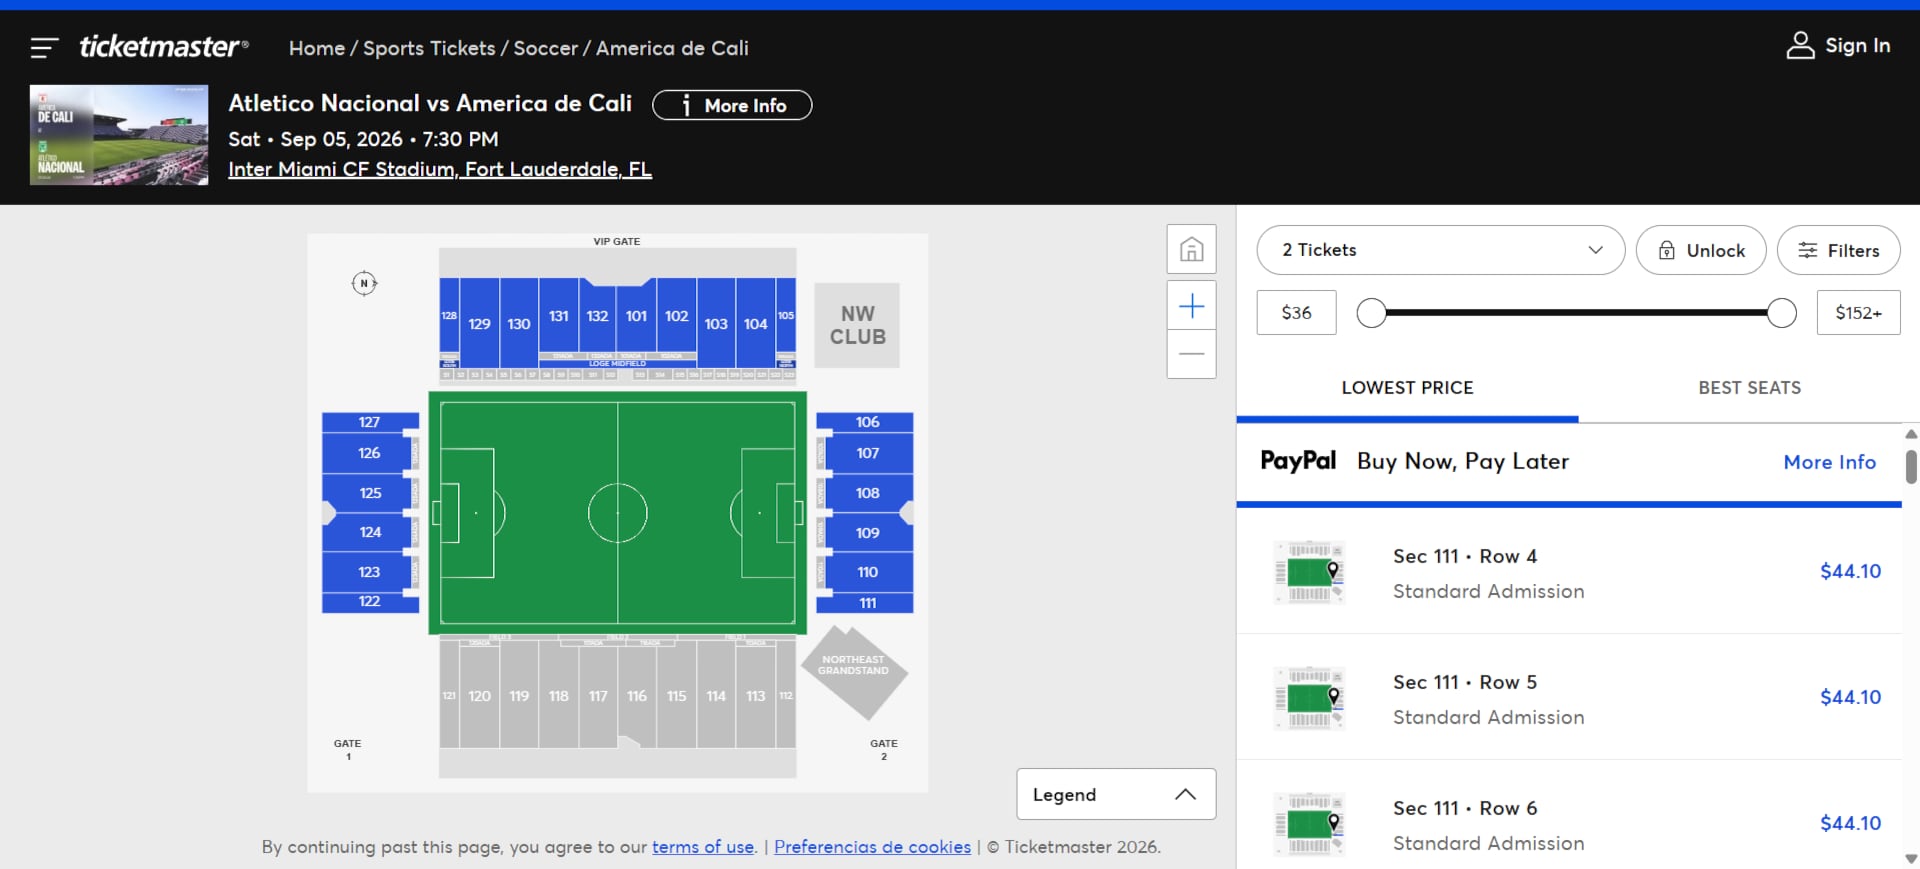Open the event thumbnail image
This screenshot has height=869, width=1920.
(119, 135)
